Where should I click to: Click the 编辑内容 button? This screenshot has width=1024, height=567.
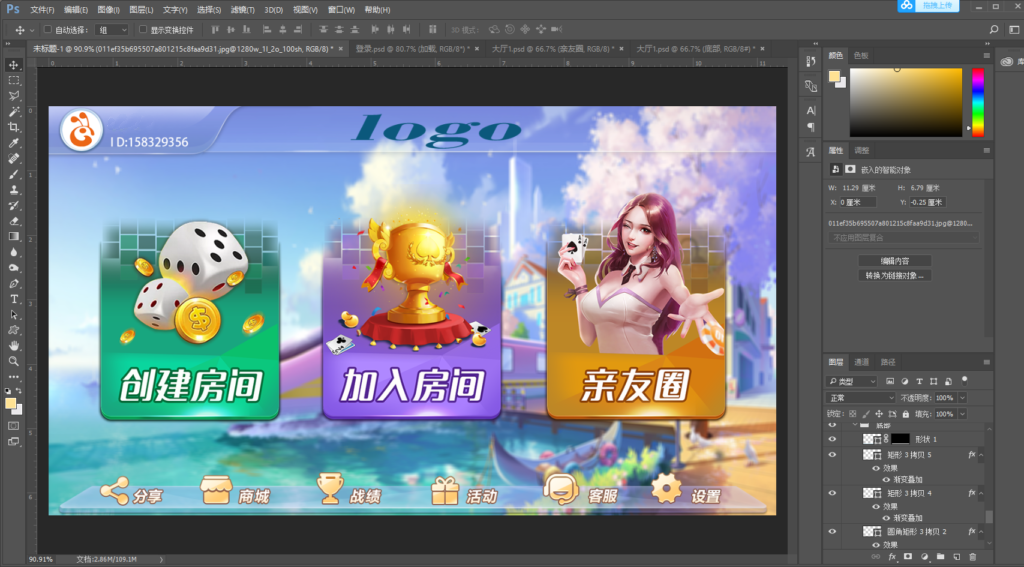pyautogui.click(x=894, y=260)
